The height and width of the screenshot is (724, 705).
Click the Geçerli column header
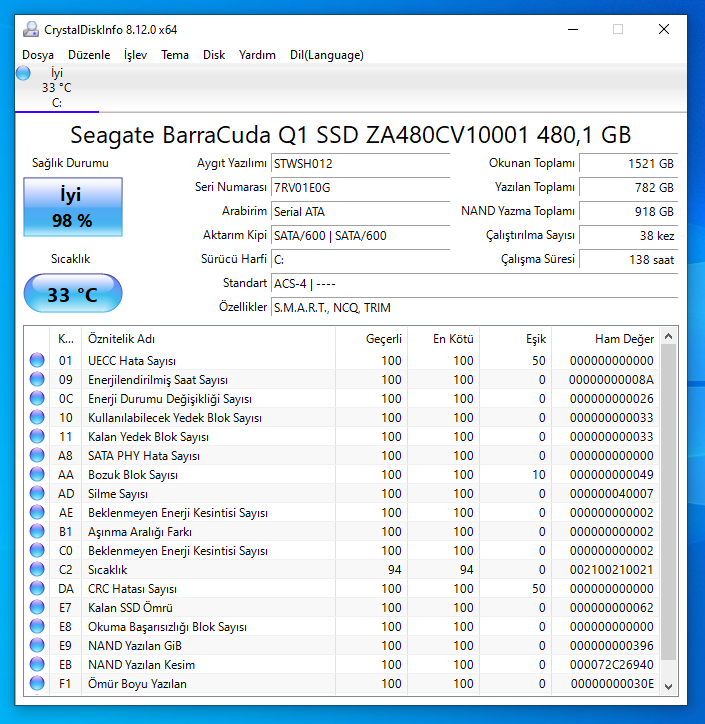point(371,339)
